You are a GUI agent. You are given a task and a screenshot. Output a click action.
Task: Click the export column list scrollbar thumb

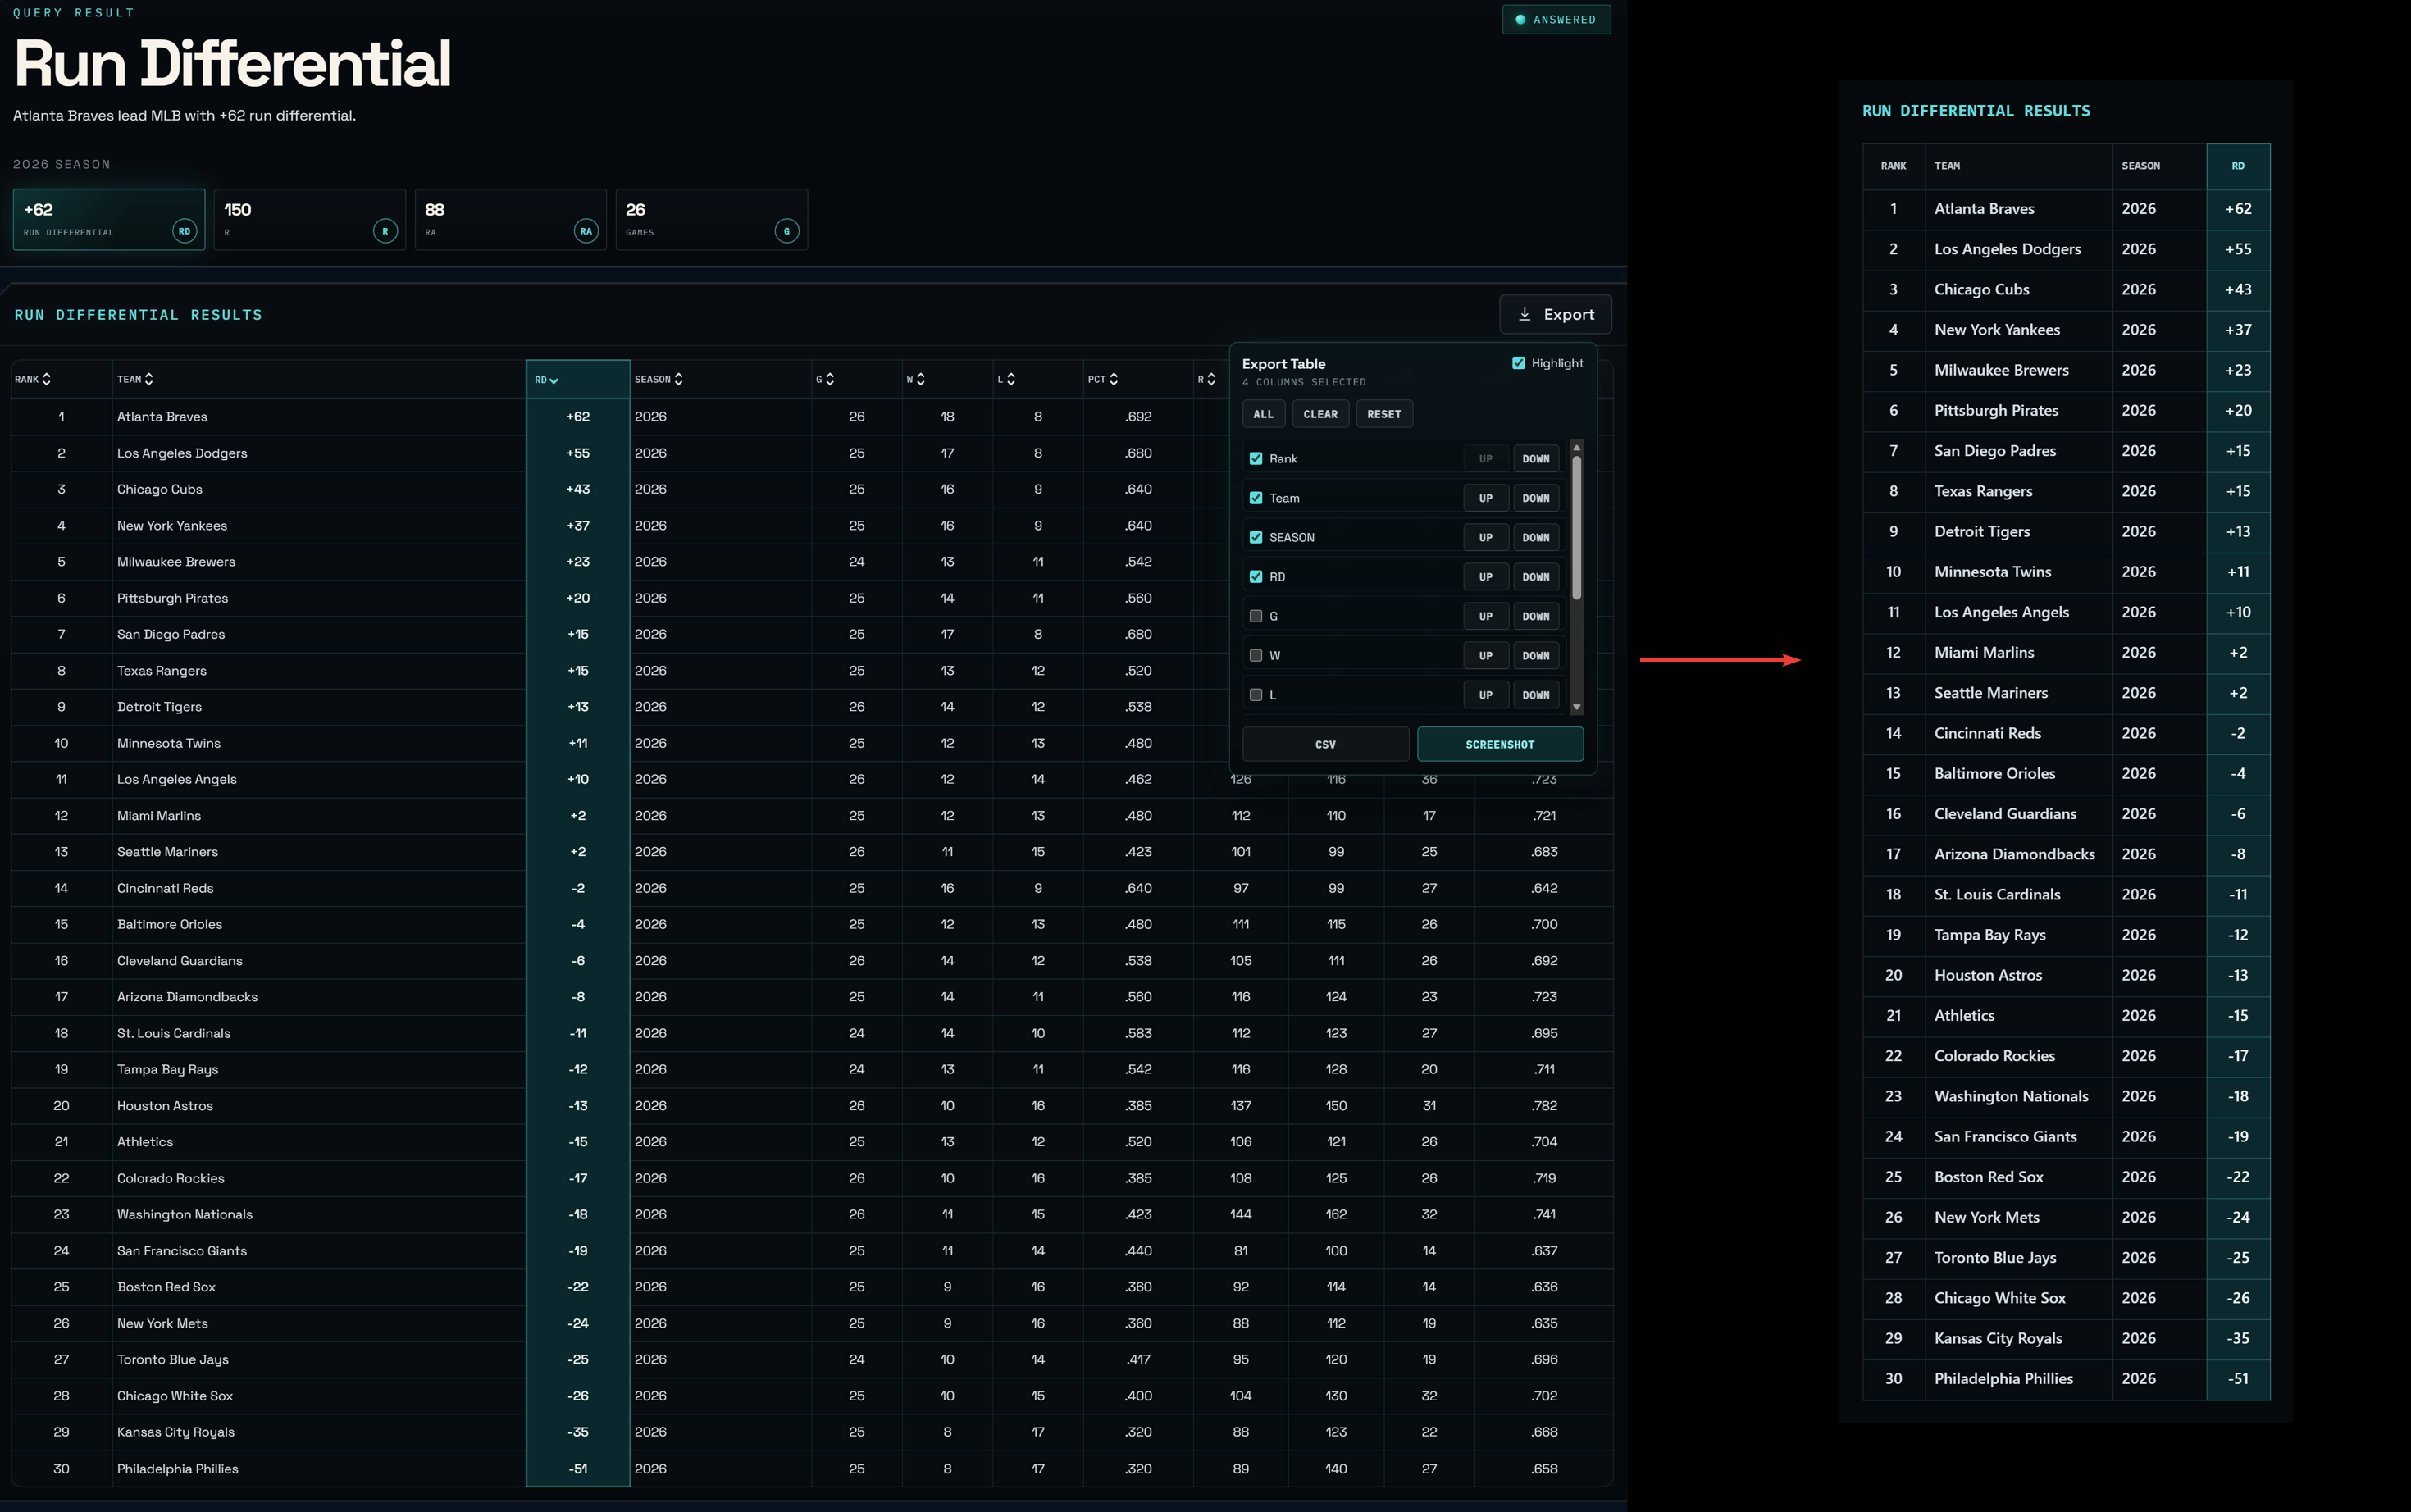tap(1576, 528)
